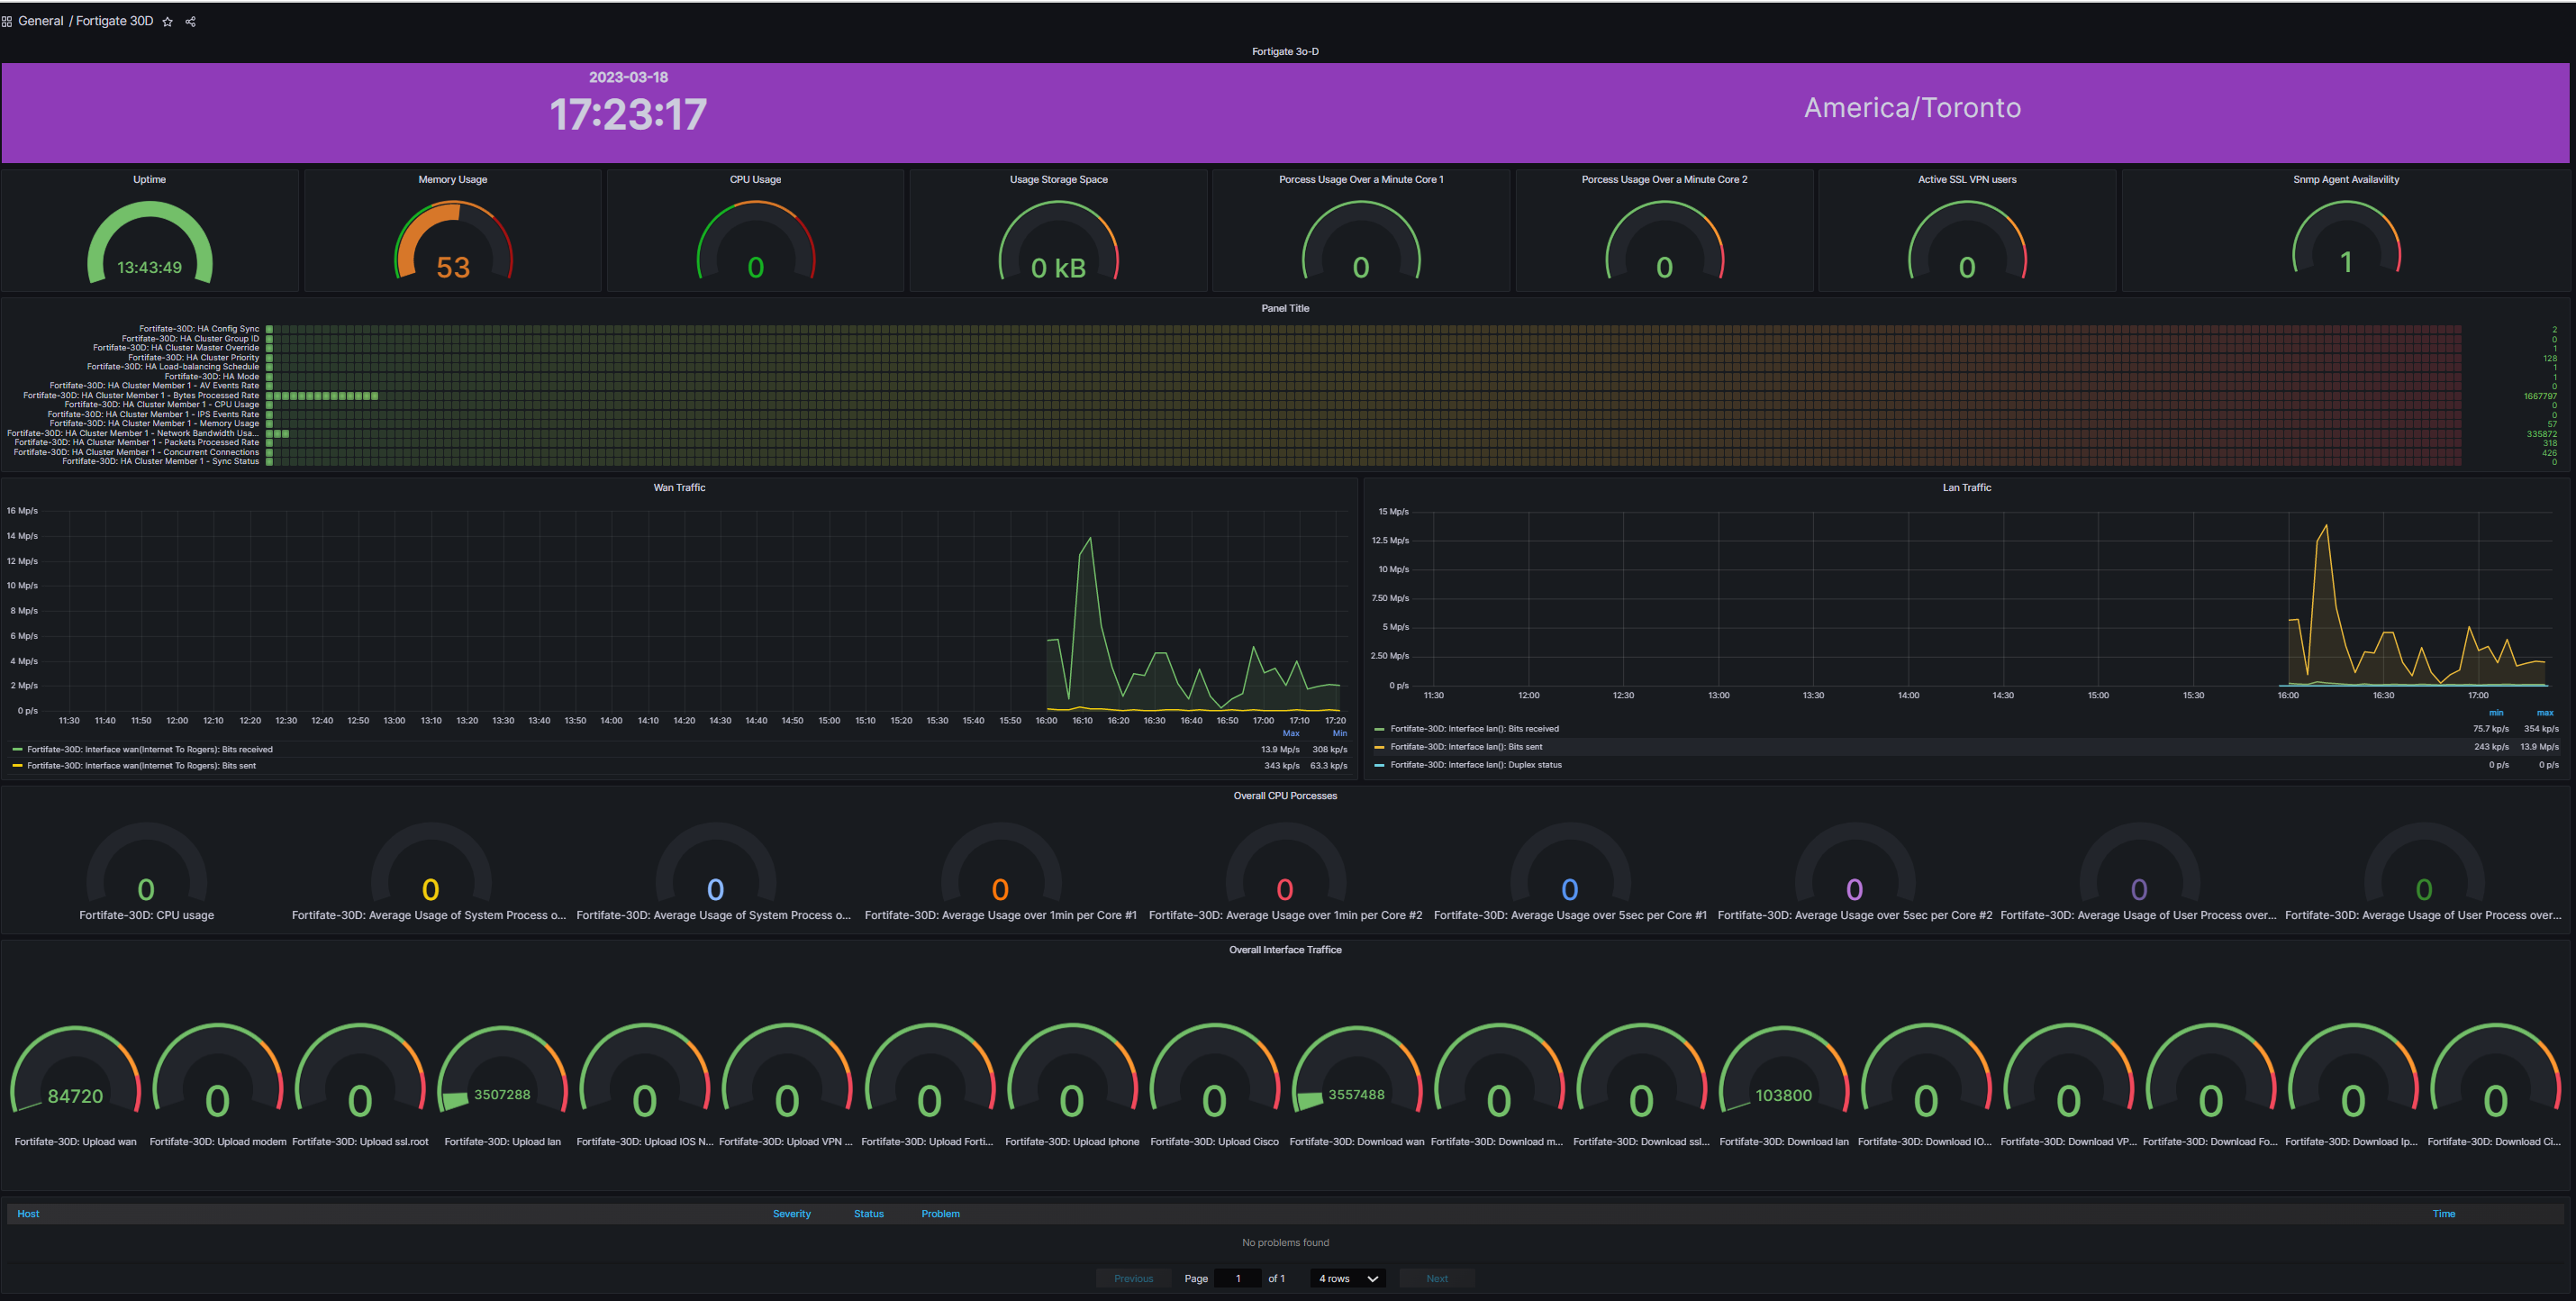Viewport: 2576px width, 1301px height.
Task: Open the rows-per-page dropdown showing 4 rows
Action: tap(1347, 1278)
